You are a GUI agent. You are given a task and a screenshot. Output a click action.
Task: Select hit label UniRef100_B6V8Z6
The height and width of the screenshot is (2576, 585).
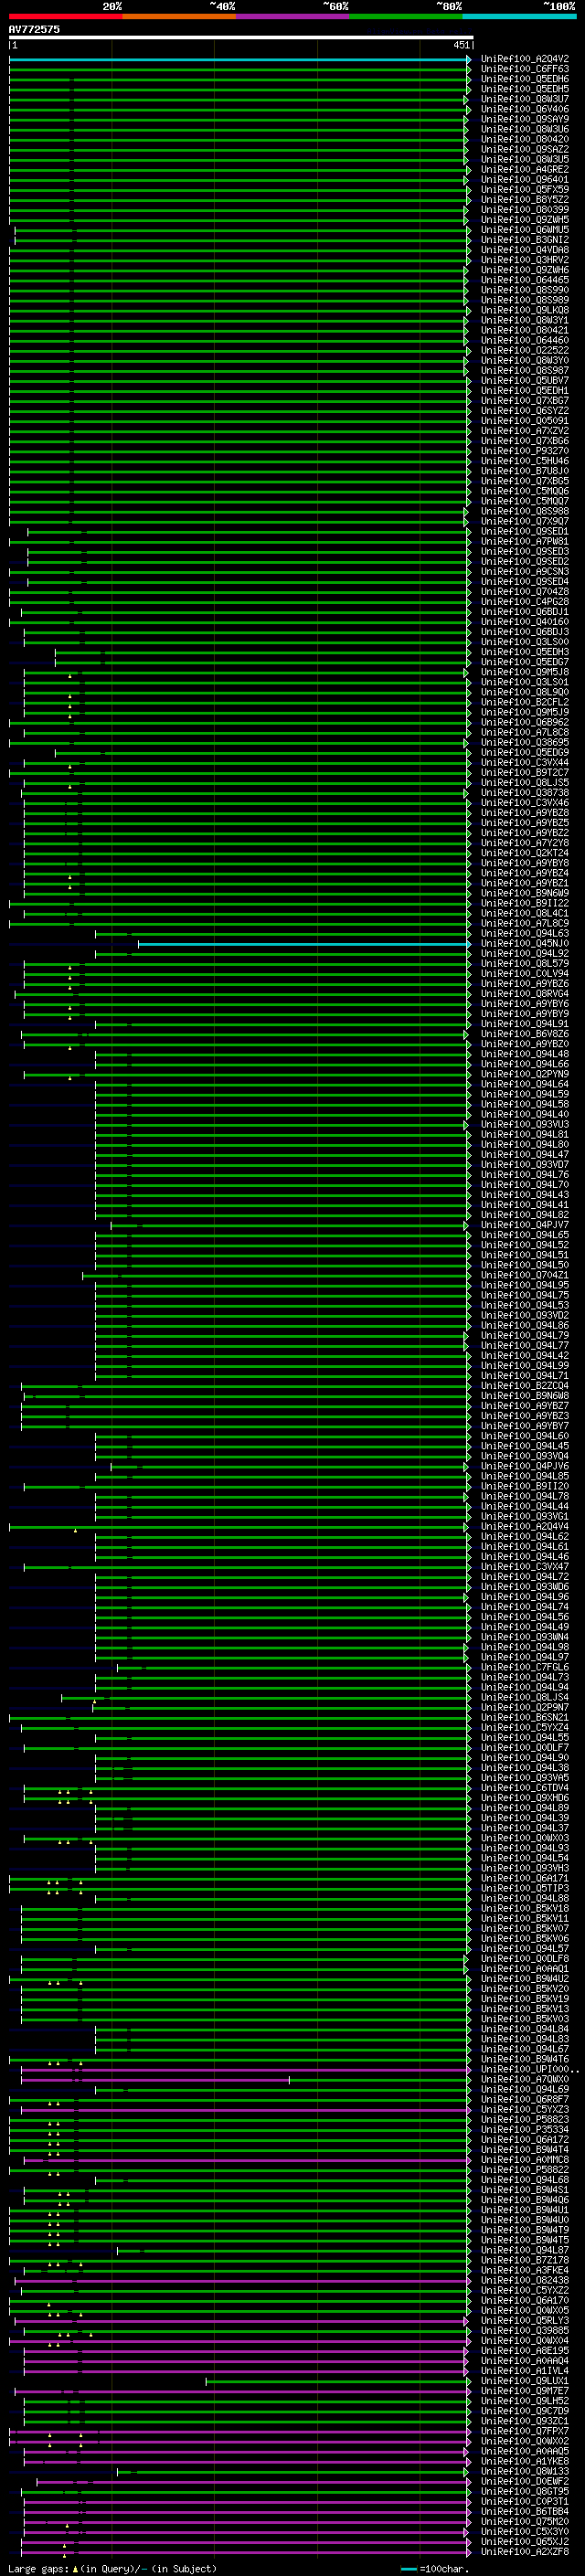[525, 1034]
